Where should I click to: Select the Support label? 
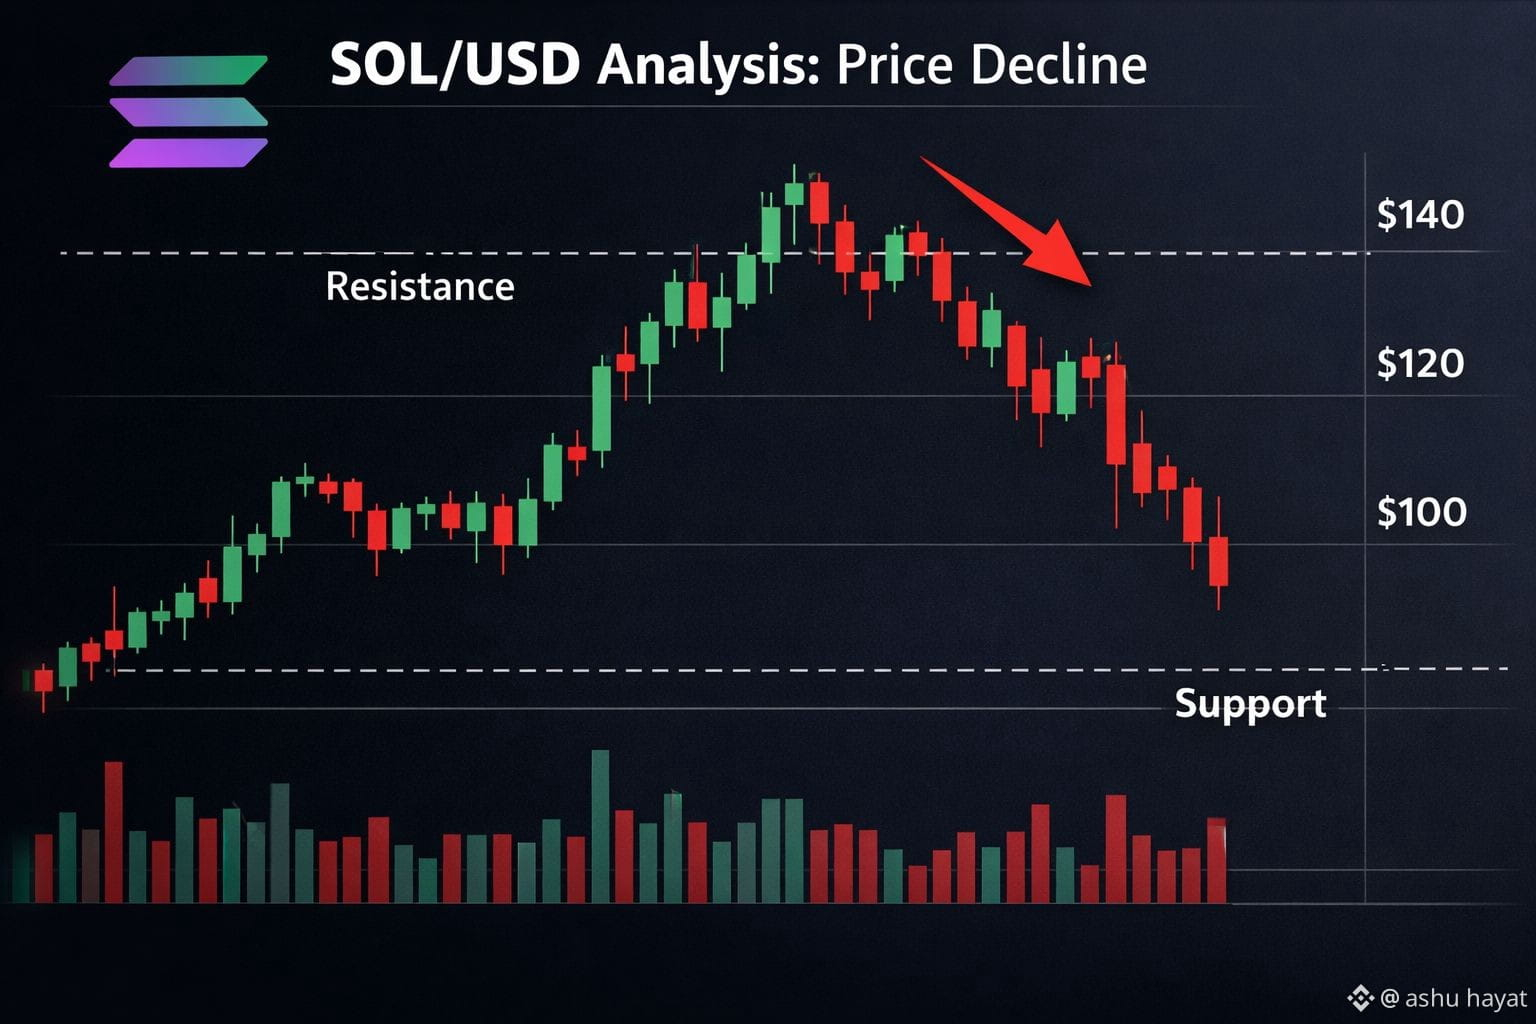coord(1250,703)
